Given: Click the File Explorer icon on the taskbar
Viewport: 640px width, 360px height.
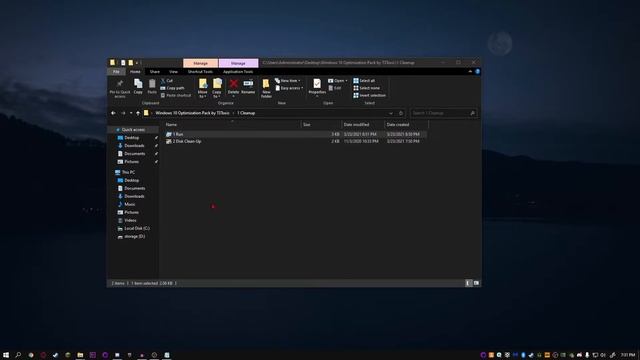Looking at the screenshot, I should (x=80, y=355).
